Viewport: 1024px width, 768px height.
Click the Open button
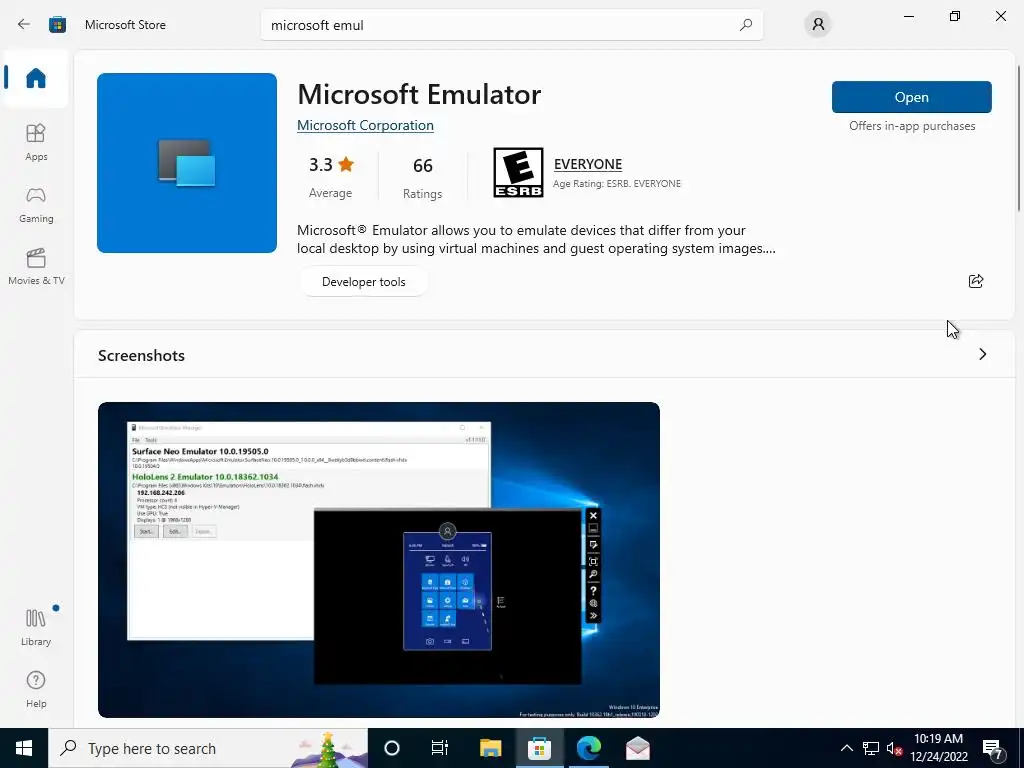[912, 97]
